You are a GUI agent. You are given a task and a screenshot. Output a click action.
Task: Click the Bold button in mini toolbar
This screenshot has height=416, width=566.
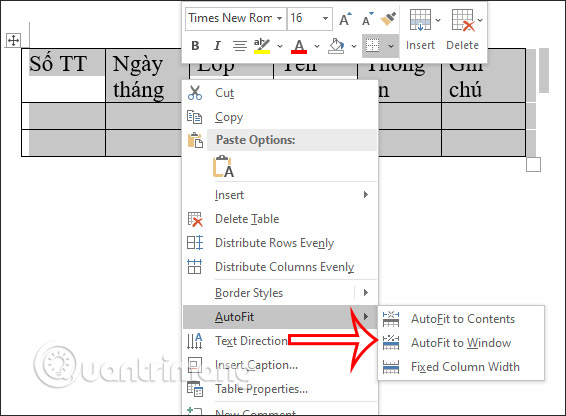pos(195,46)
